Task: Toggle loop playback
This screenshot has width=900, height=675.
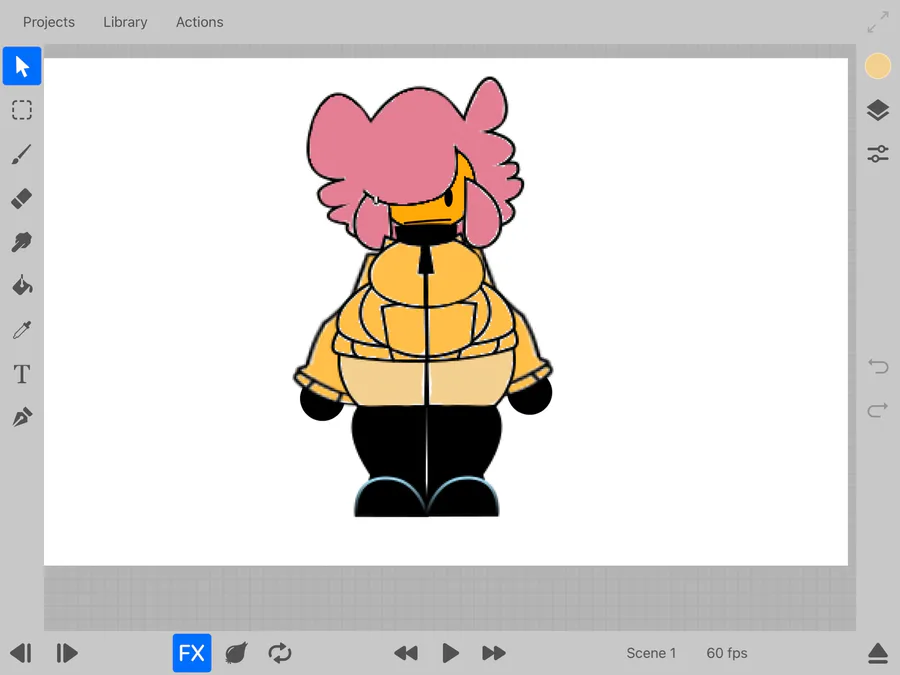Action: [280, 653]
